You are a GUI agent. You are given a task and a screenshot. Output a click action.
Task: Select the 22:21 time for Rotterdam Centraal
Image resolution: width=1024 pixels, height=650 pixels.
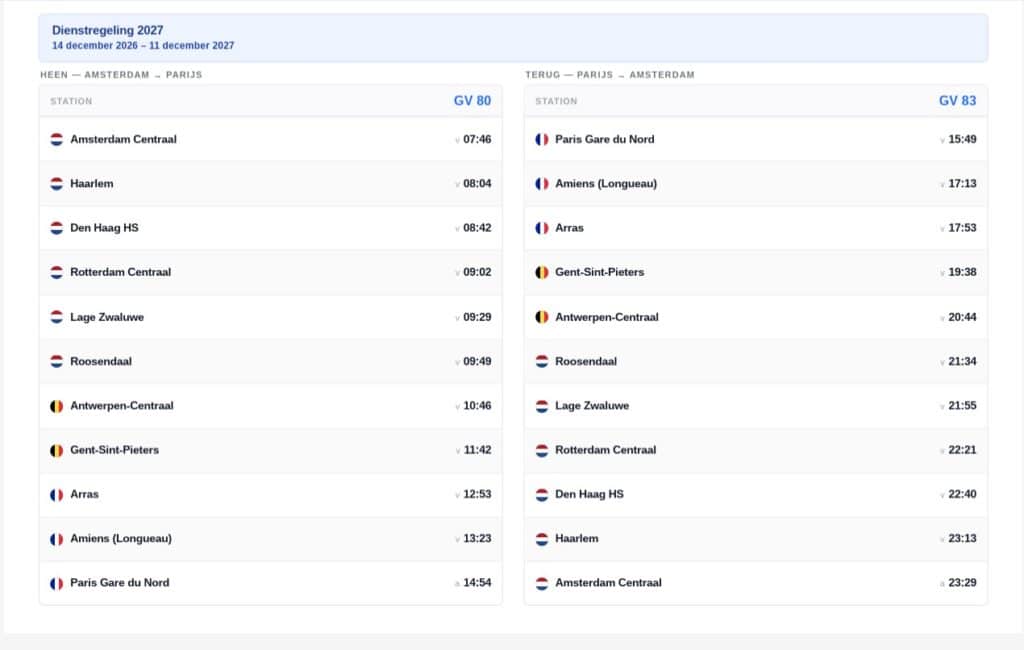962,450
